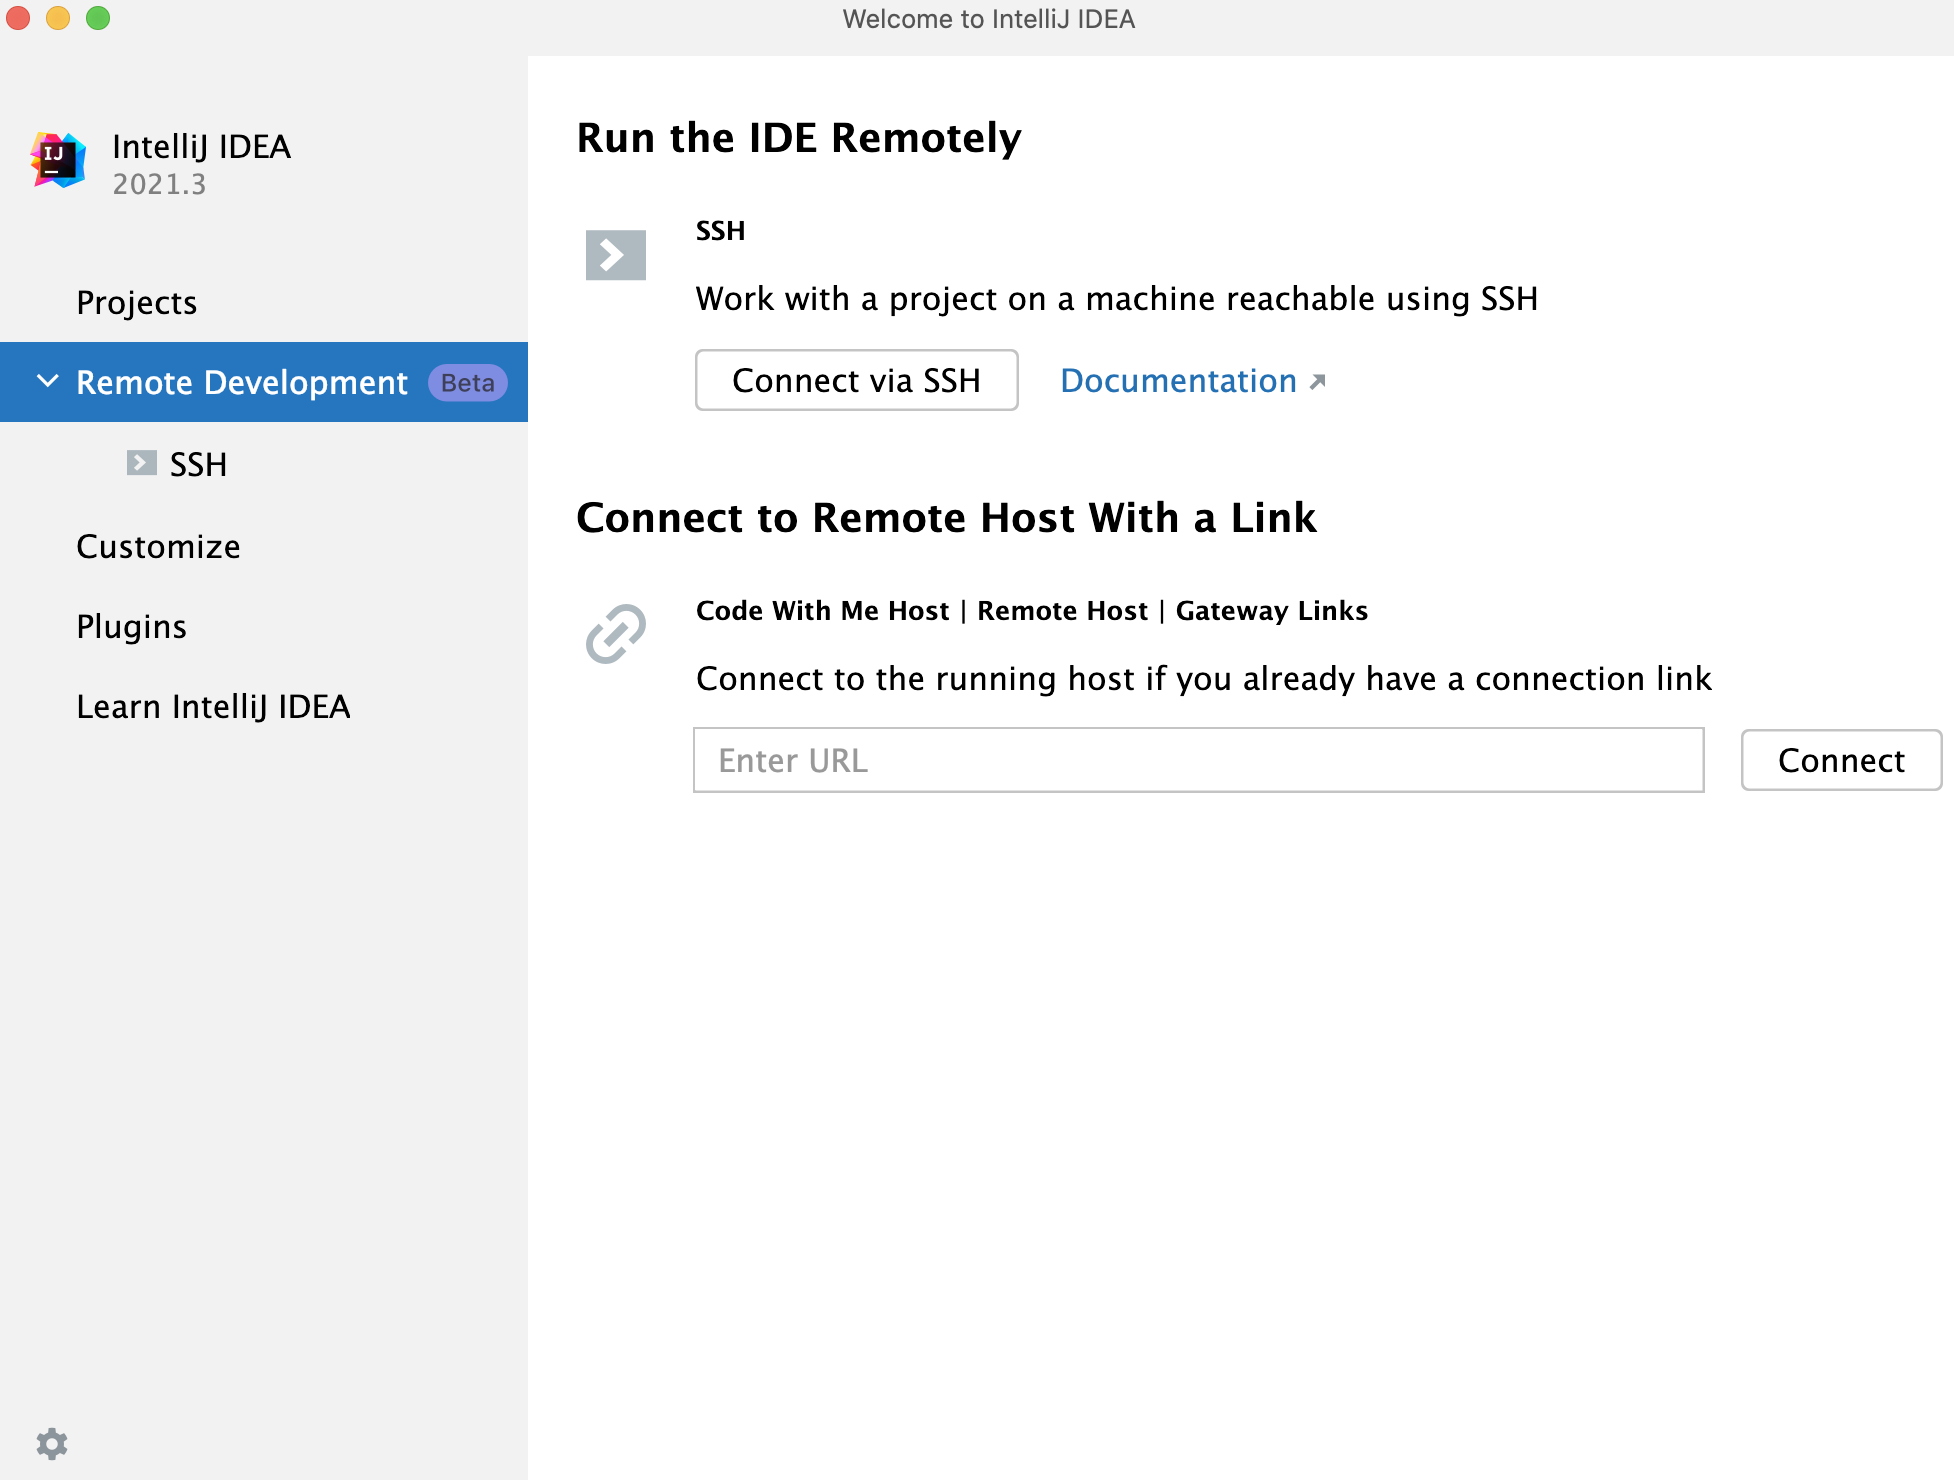Click the IntelliJ IDEA logo icon
Viewport: 1954px width, 1480px height.
58,160
